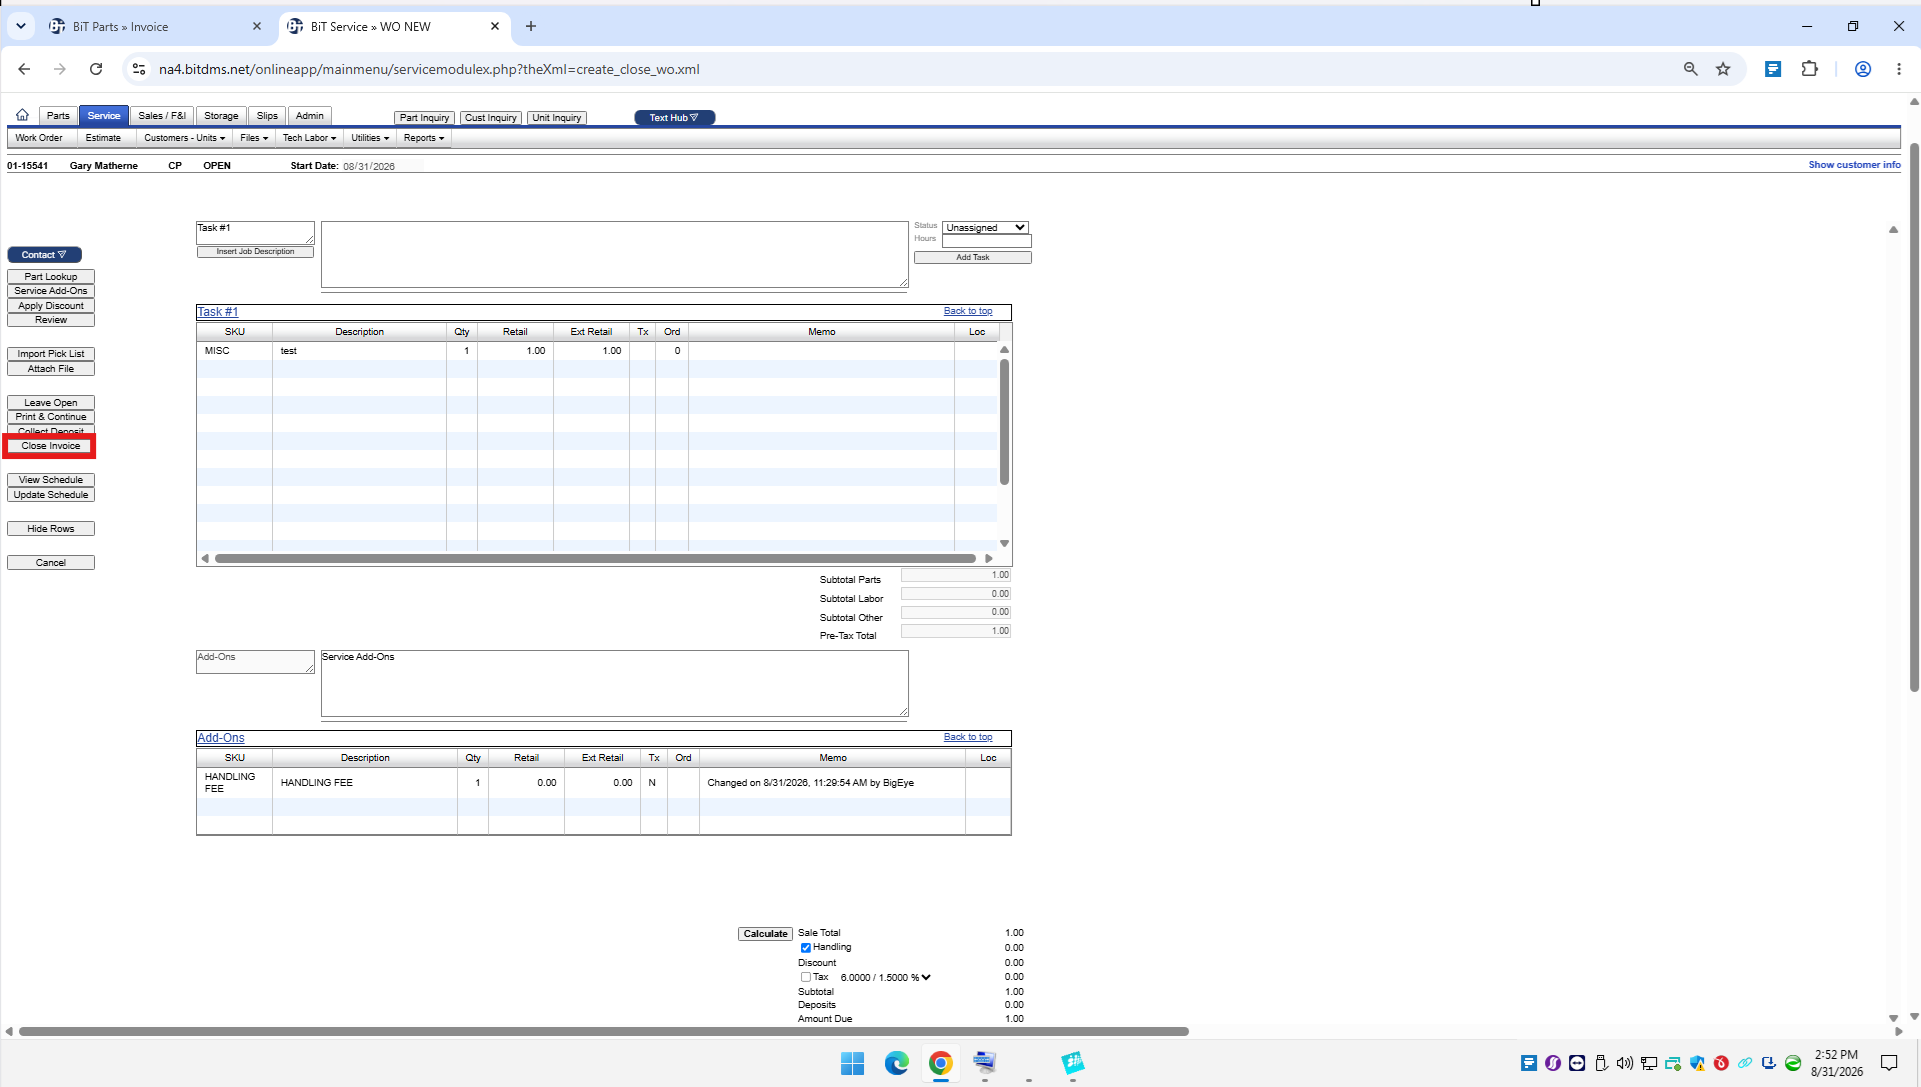Expand the Tech Labor menu
The height and width of the screenshot is (1087, 1921).
309,138
